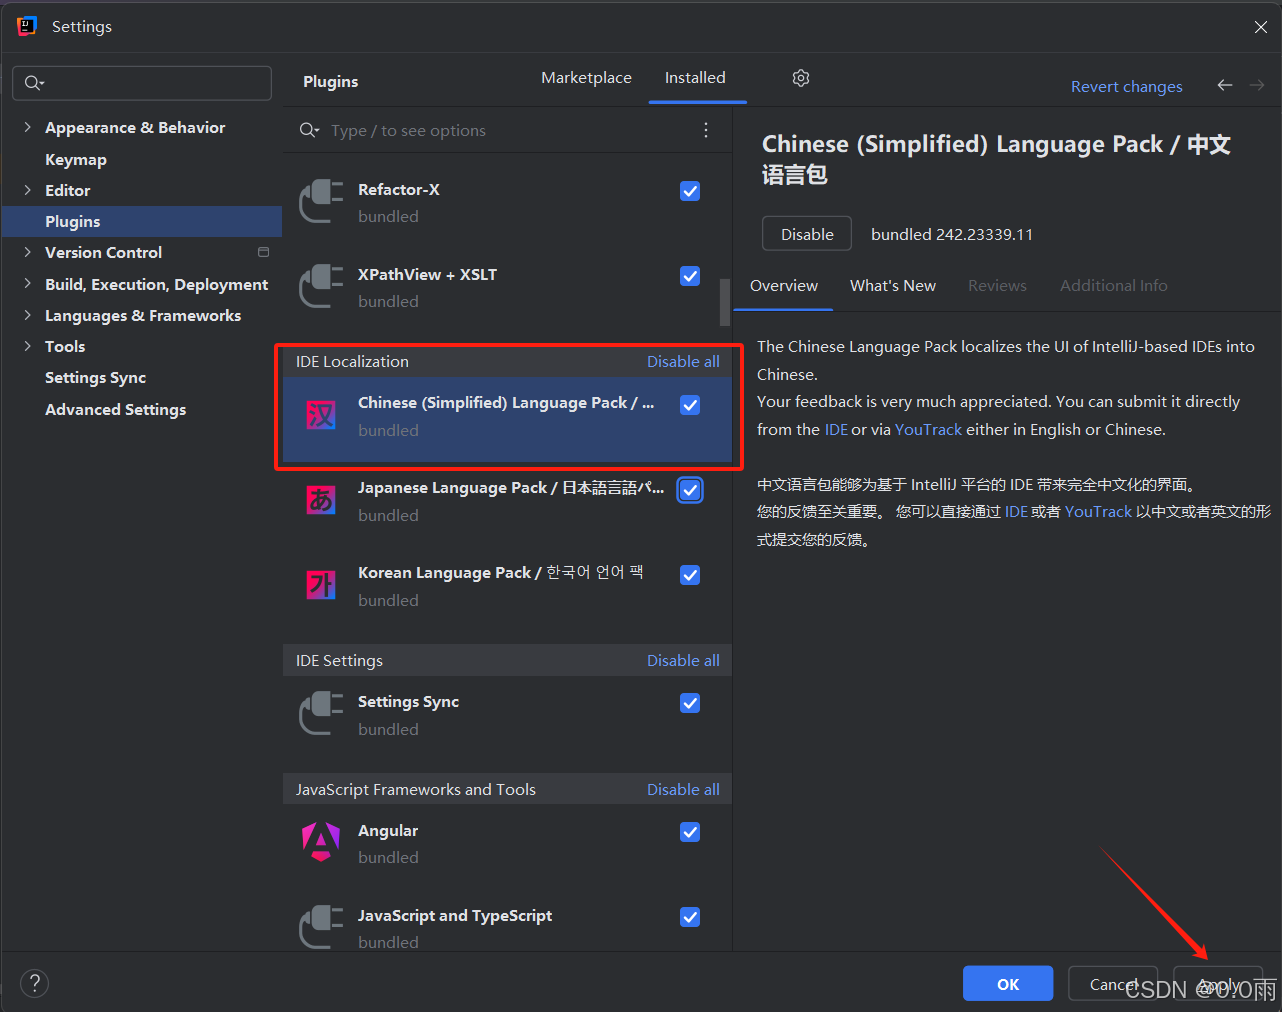Open the YouTrack link in the Chinese description
Screen dimensions: 1282x1012
coord(1098,512)
